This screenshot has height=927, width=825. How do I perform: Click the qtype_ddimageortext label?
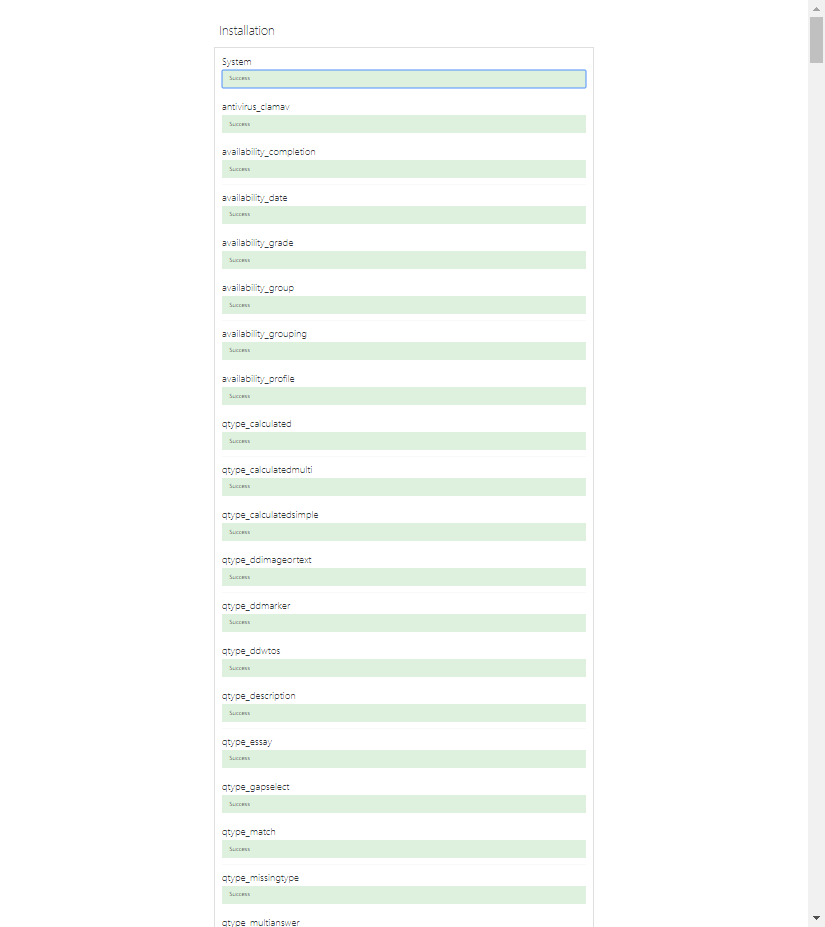click(x=266, y=560)
